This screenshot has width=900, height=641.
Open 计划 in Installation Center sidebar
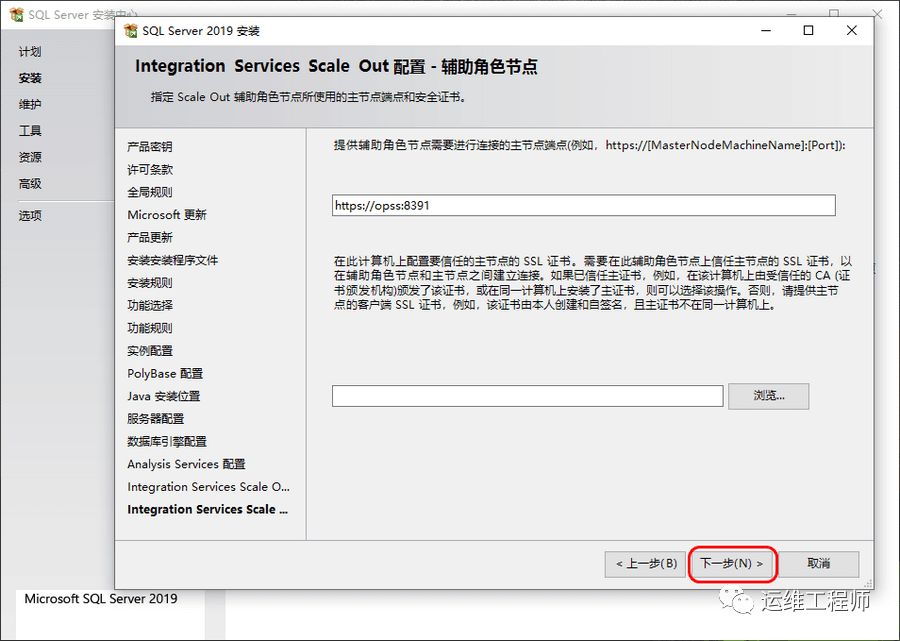(30, 52)
